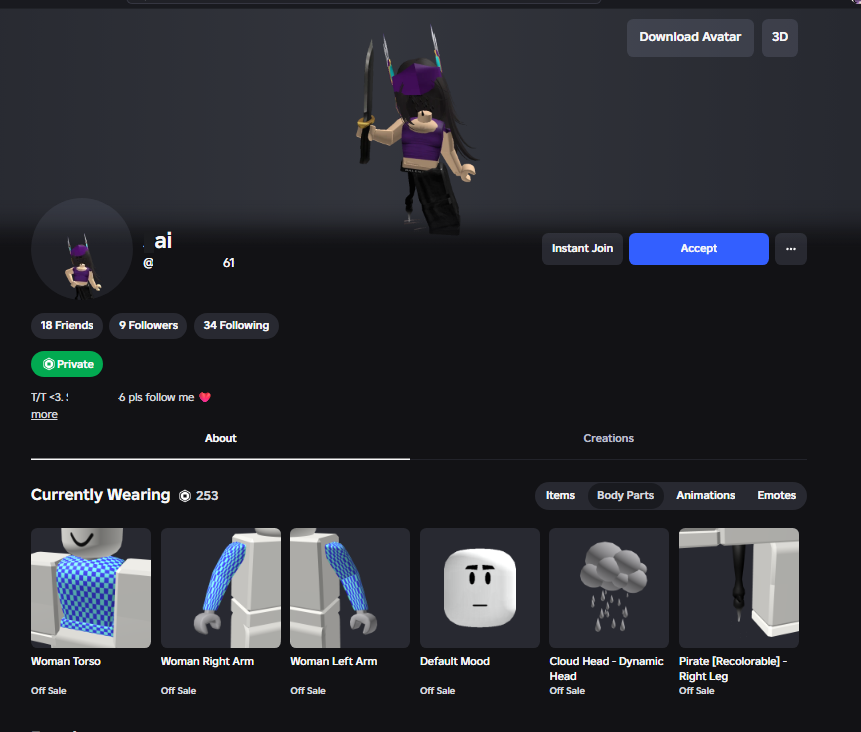The image size is (861, 732).
Task: Click the Woman Right Arm name
Action: coord(208,662)
